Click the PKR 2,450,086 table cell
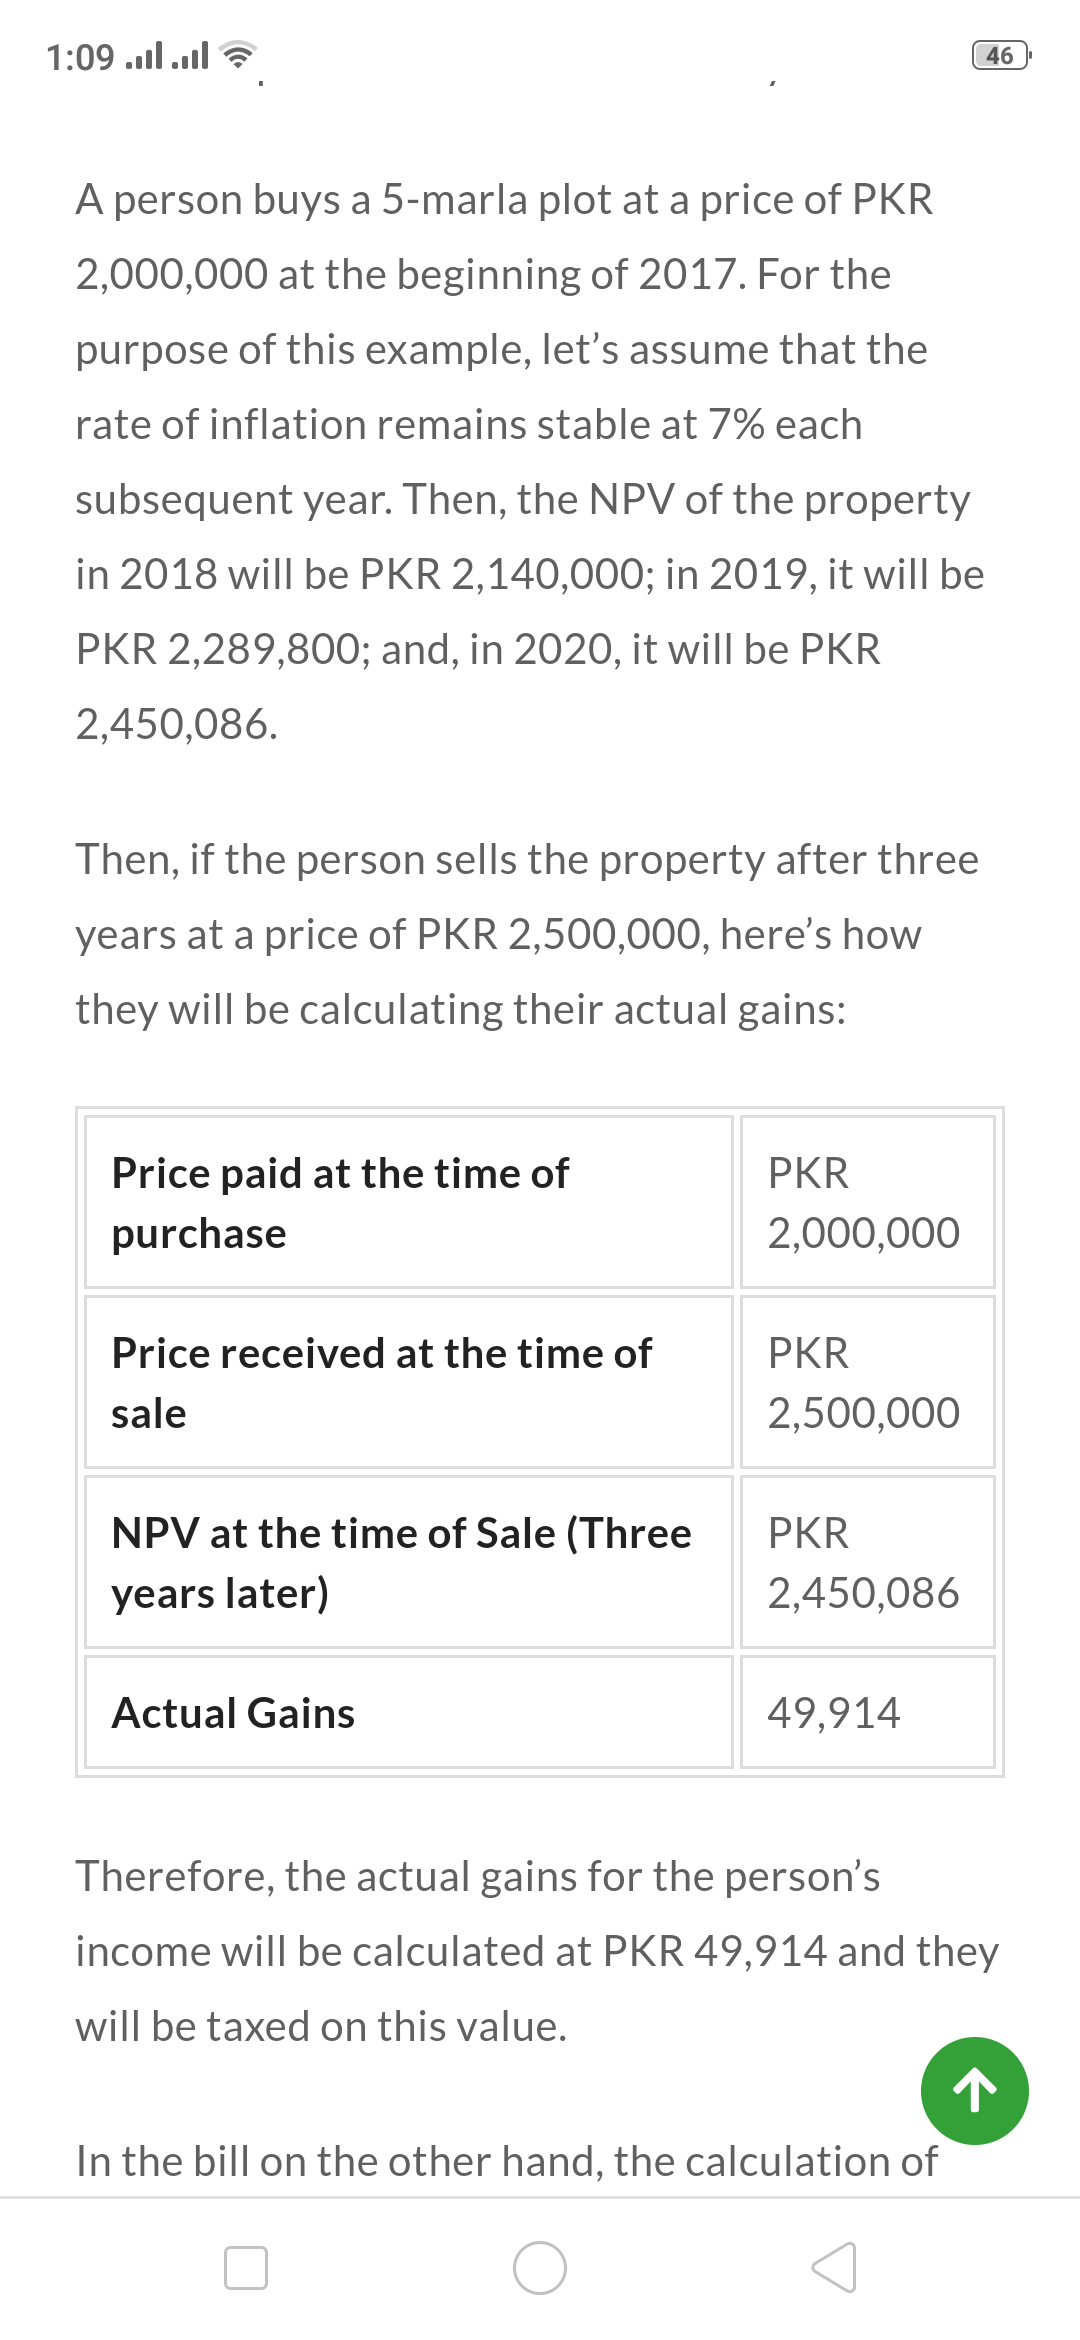The image size is (1080, 2340). pyautogui.click(x=866, y=1562)
